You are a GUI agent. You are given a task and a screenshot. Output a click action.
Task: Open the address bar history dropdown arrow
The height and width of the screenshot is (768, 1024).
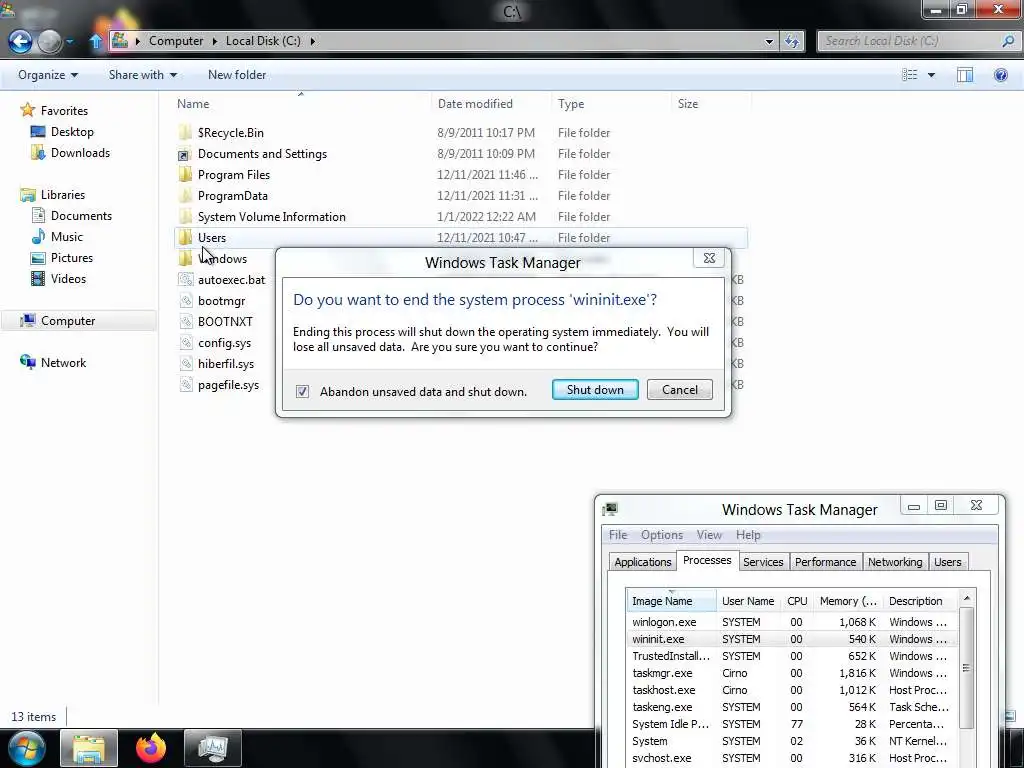click(769, 41)
